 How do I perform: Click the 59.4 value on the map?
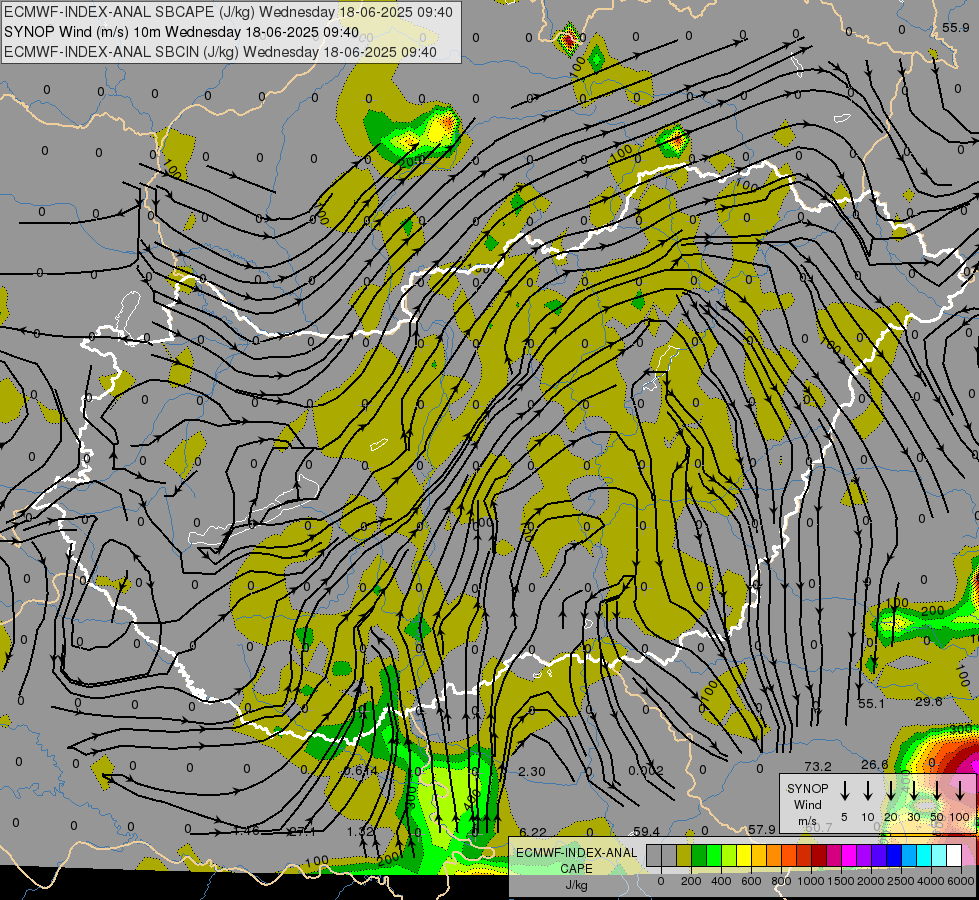click(646, 831)
